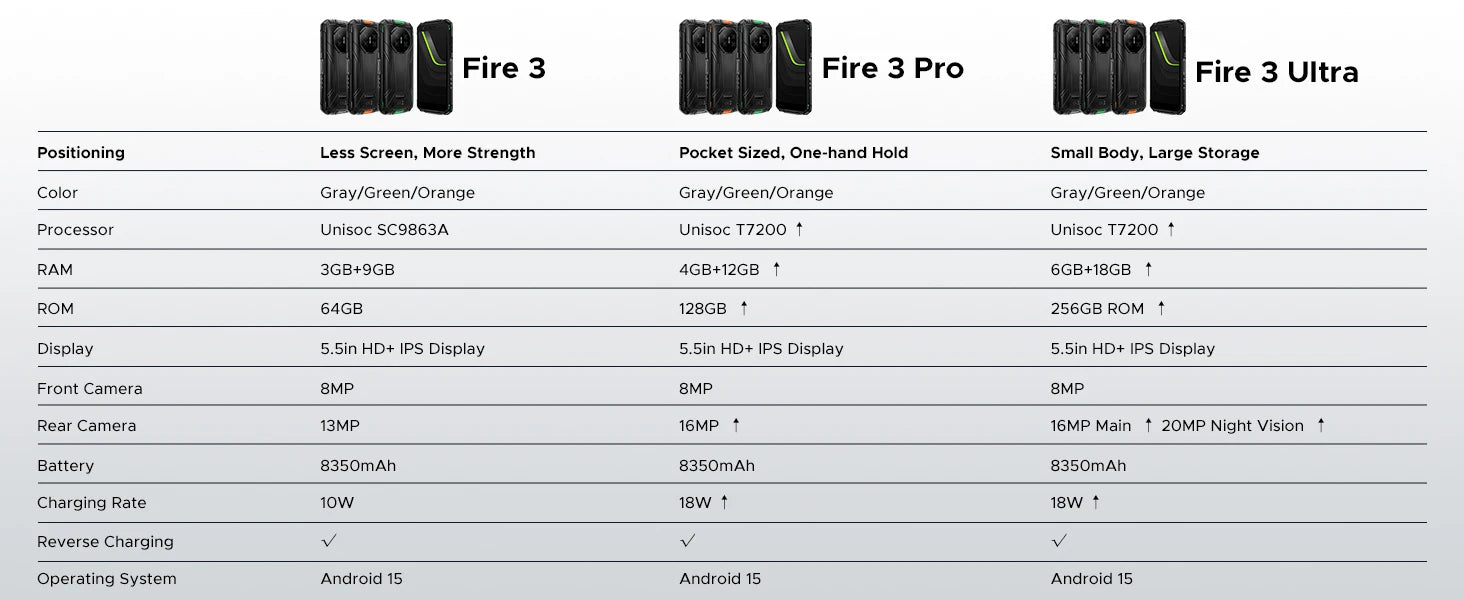
Task: Click the arrow after Fire 3 Ultra's 16MP Main
Action: tap(1149, 425)
